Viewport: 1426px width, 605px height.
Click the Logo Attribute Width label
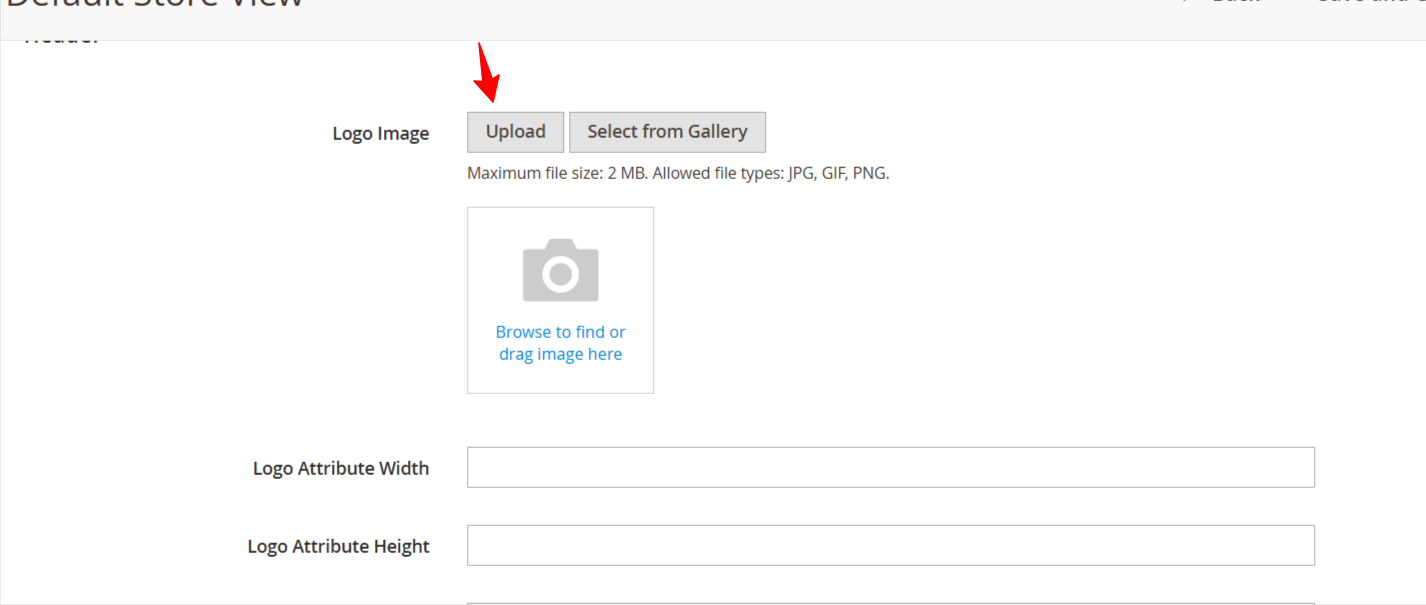[x=340, y=468]
